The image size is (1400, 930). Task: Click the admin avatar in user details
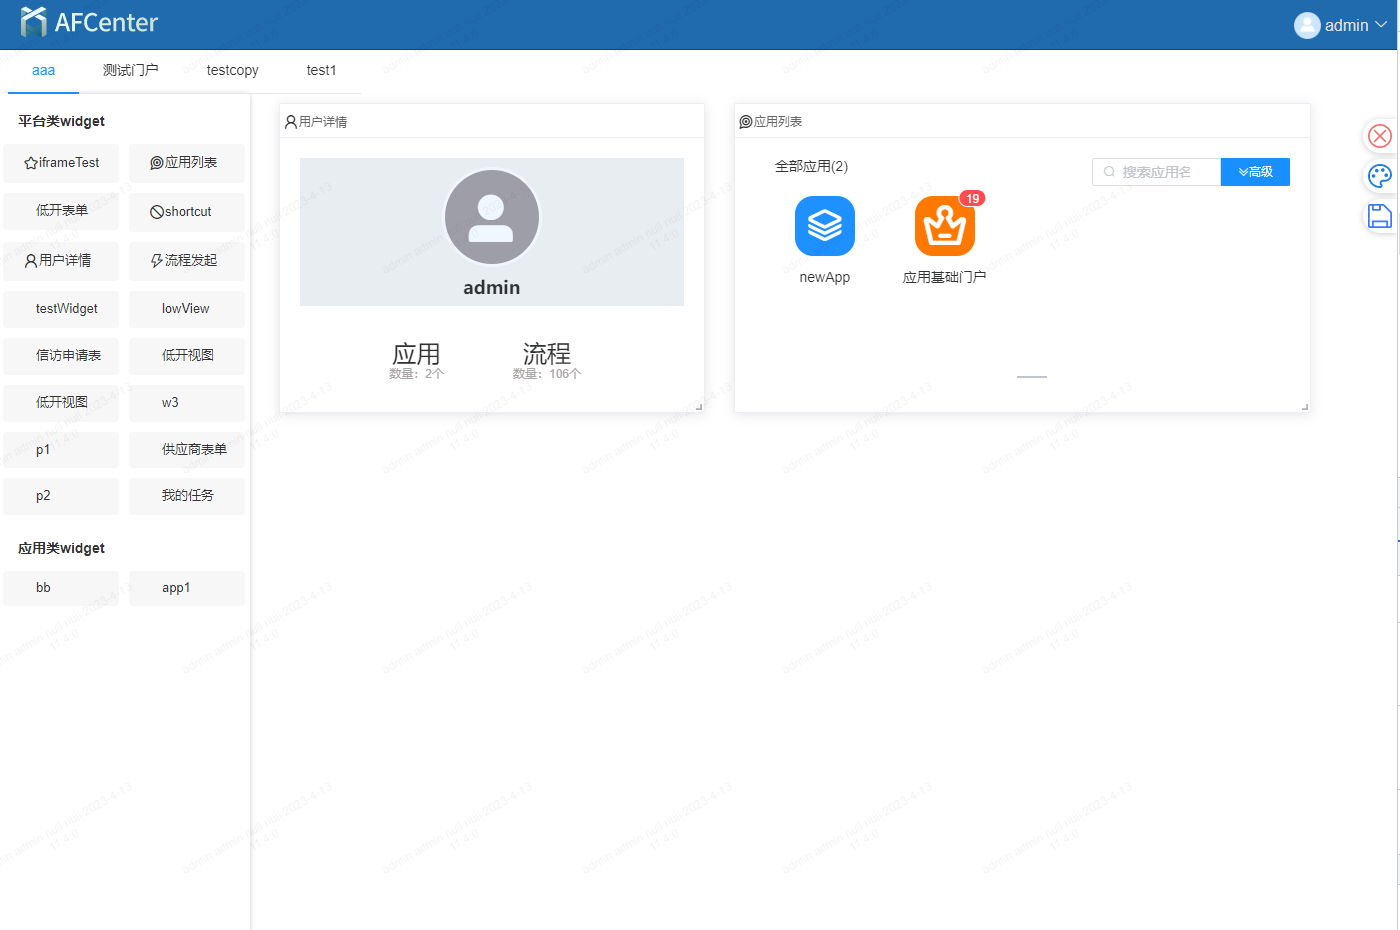coord(491,217)
